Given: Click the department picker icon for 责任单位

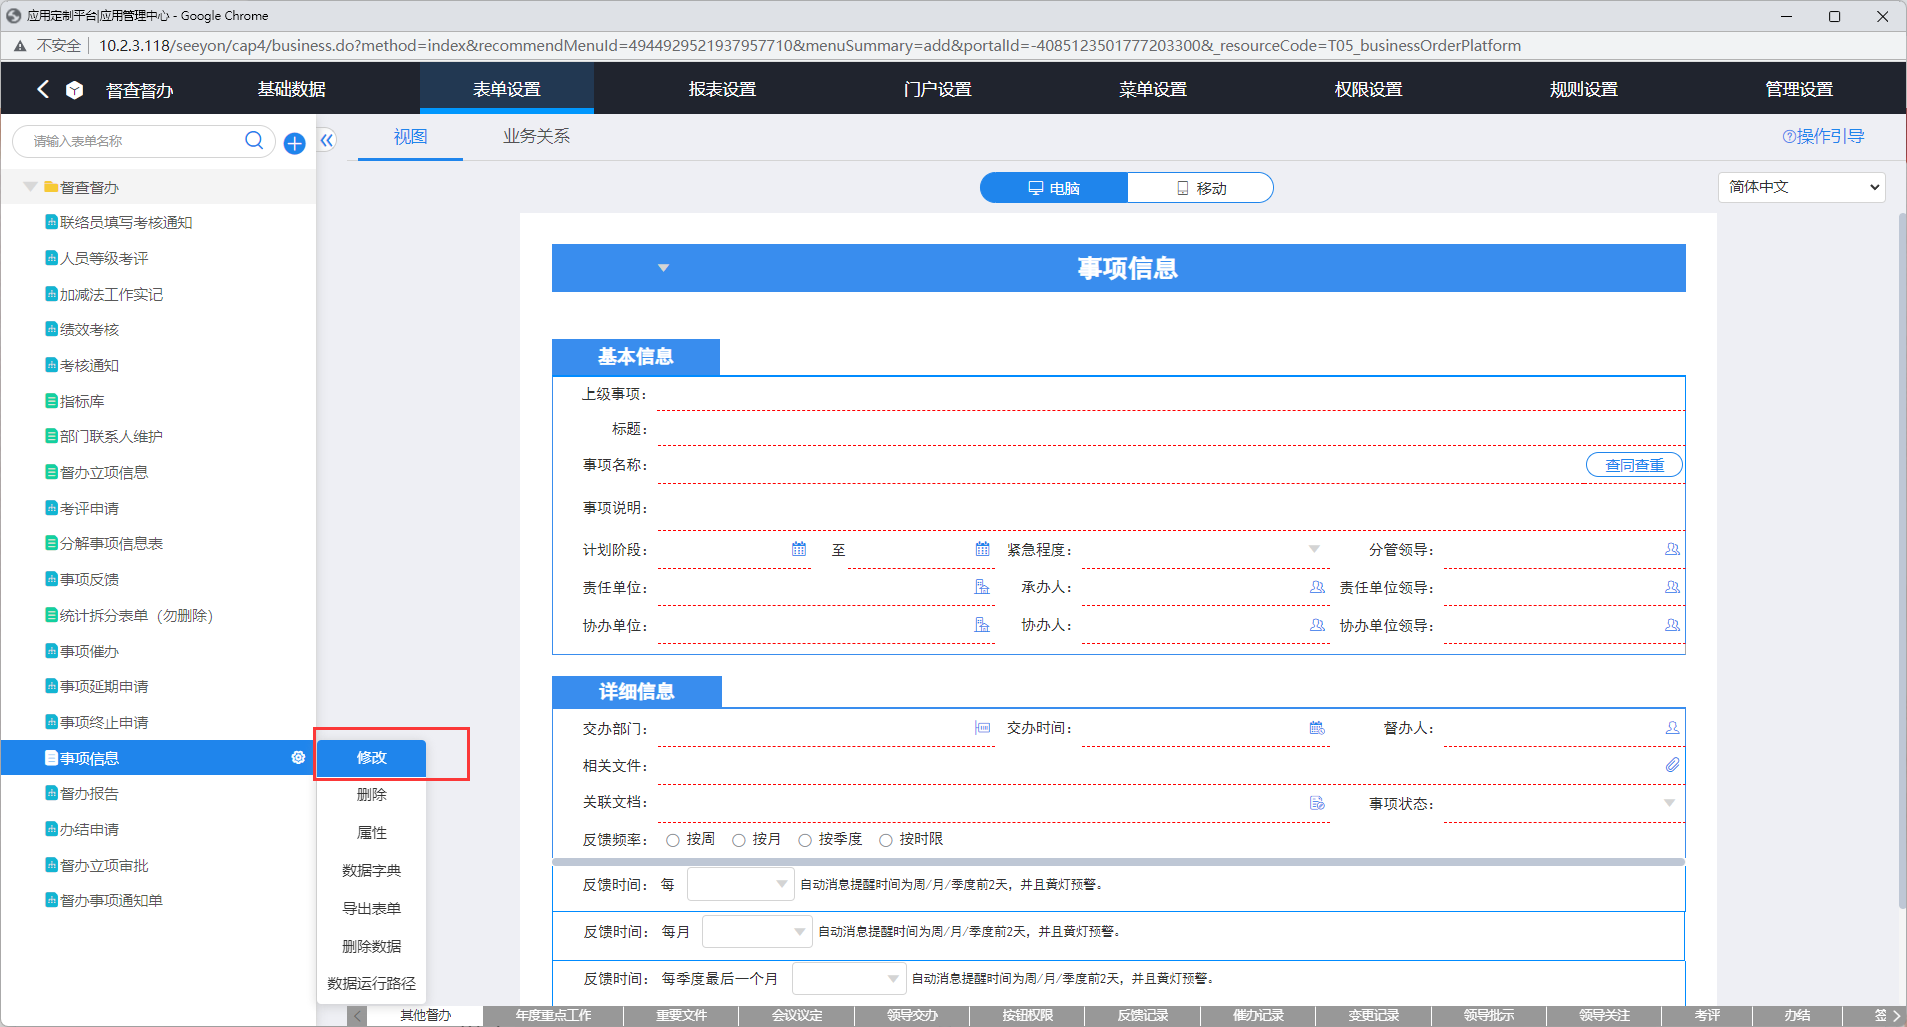Looking at the screenshot, I should pyautogui.click(x=982, y=588).
